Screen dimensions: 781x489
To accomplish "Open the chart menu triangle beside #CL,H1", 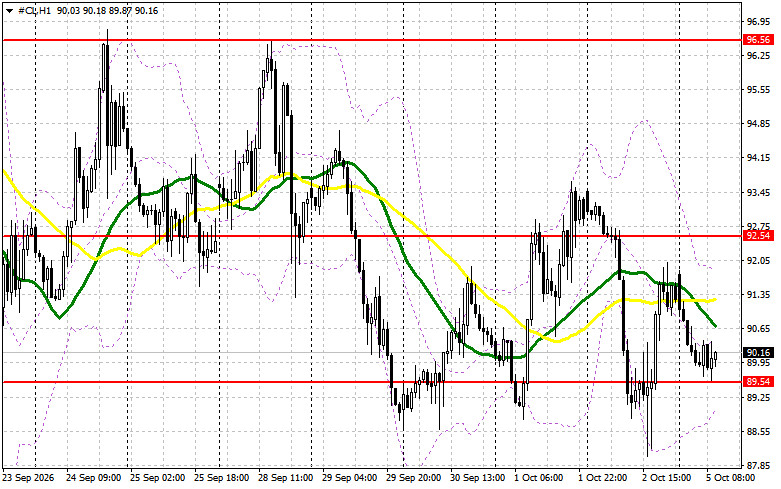I will pos(9,10).
